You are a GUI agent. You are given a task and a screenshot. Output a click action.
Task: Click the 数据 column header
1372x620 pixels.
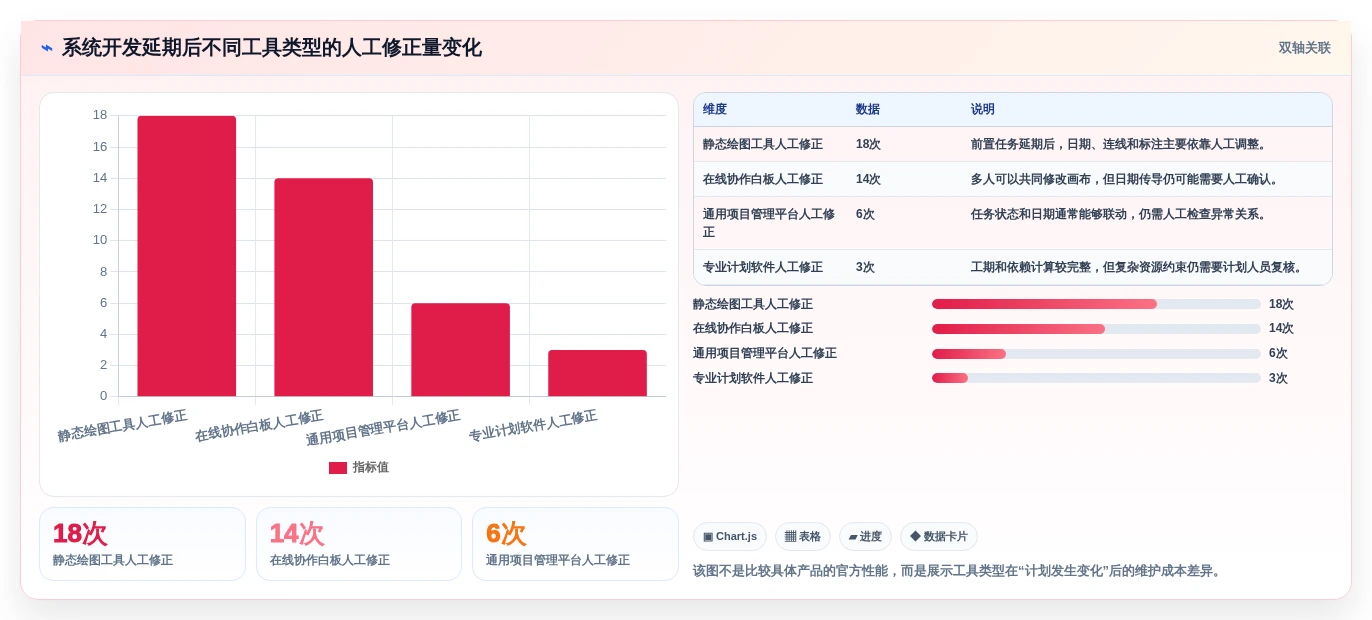click(x=868, y=110)
